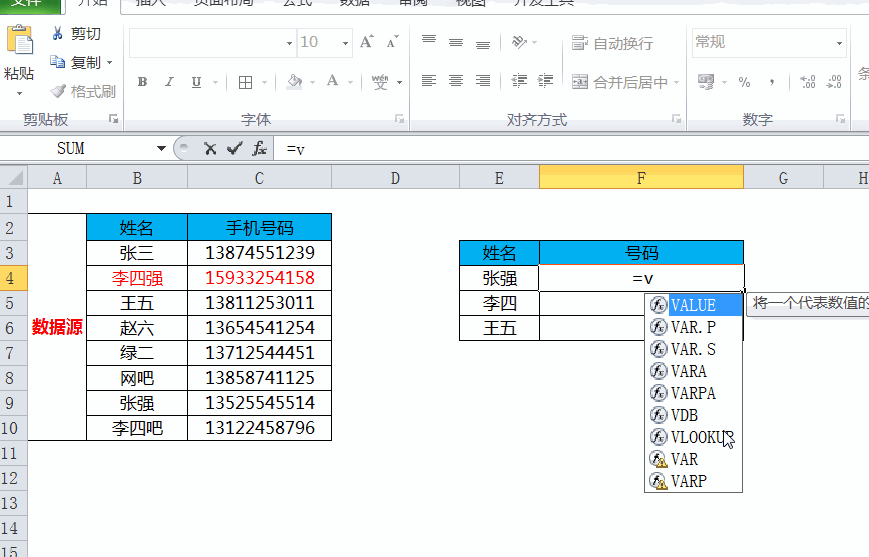The image size is (869, 557).
Task: Click the text orientation icon
Action: [519, 42]
